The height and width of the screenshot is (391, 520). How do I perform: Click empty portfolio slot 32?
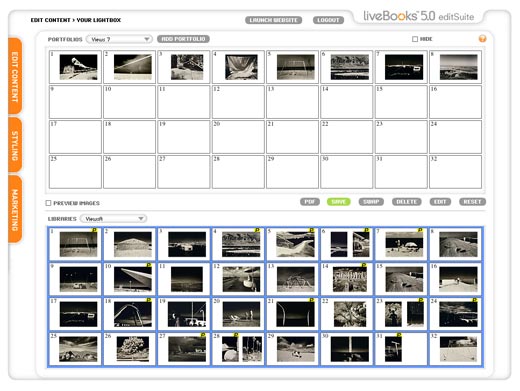click(x=456, y=172)
